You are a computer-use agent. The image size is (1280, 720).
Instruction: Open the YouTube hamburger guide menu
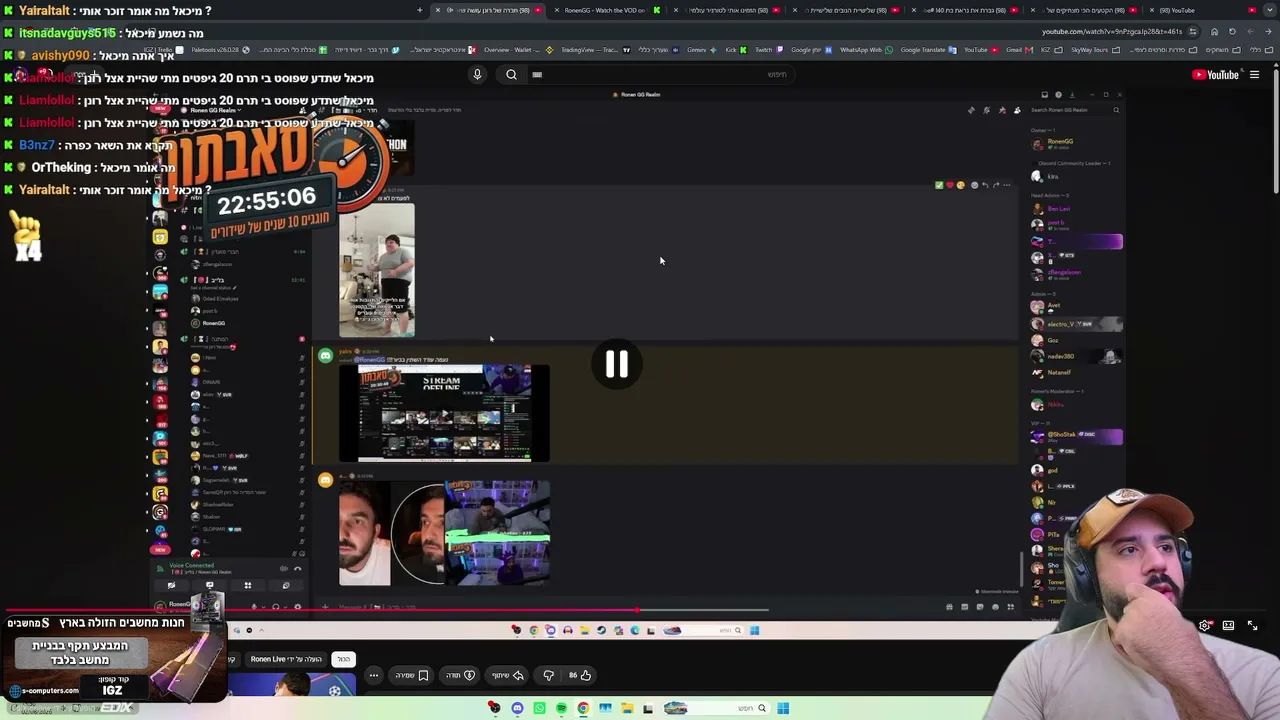1254,75
